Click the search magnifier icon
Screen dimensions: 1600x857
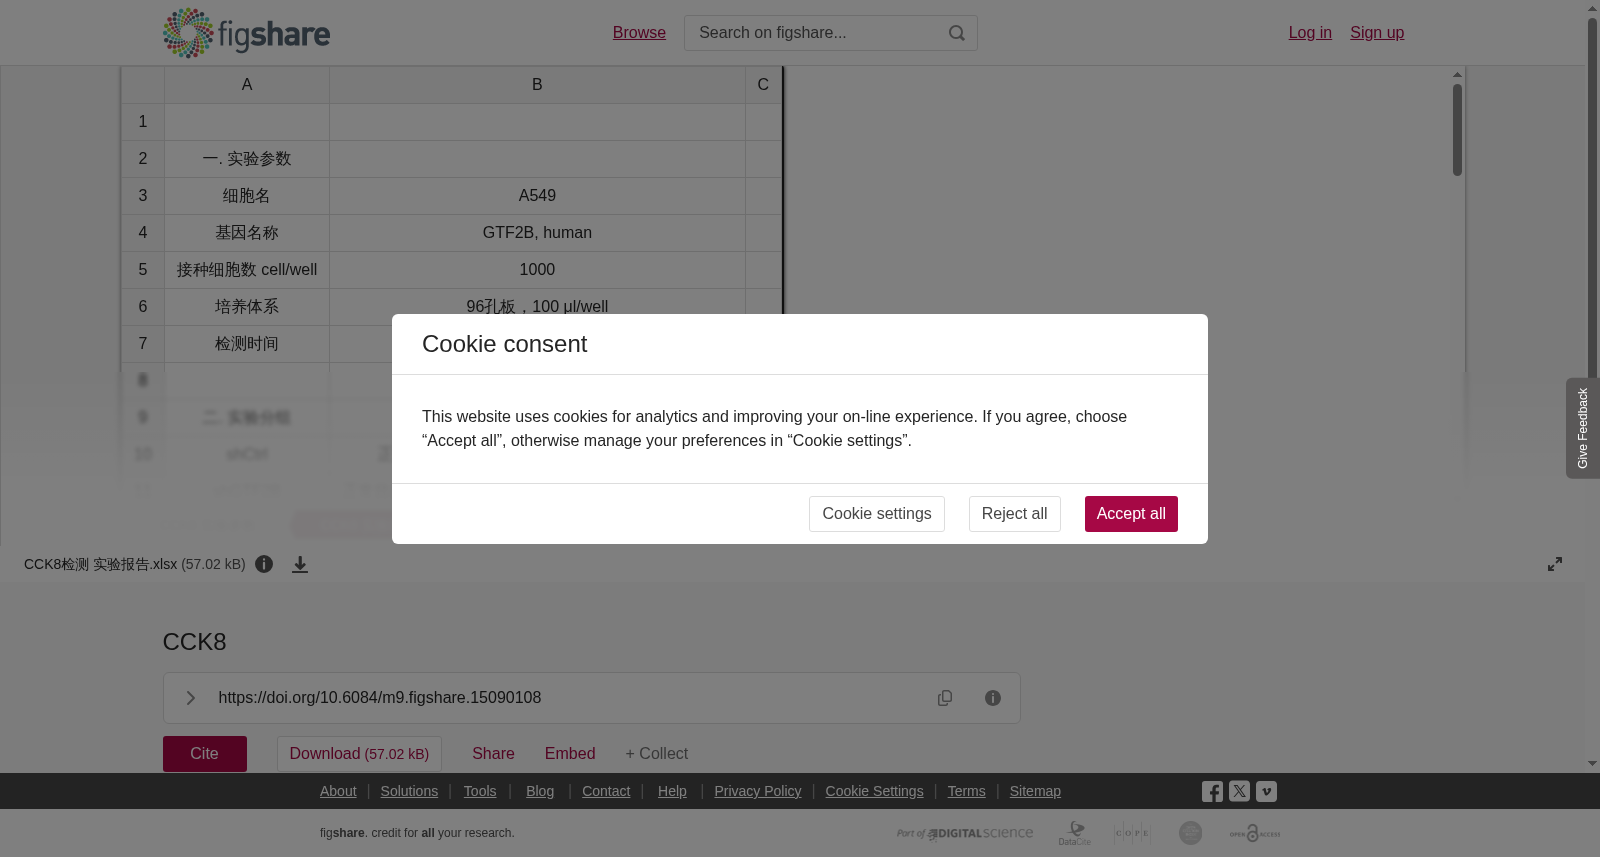click(957, 33)
